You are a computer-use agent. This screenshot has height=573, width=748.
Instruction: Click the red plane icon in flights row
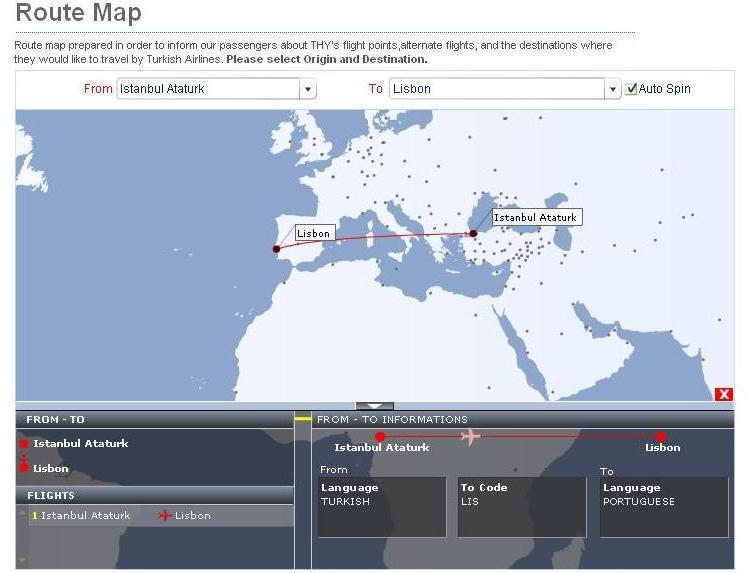165,516
